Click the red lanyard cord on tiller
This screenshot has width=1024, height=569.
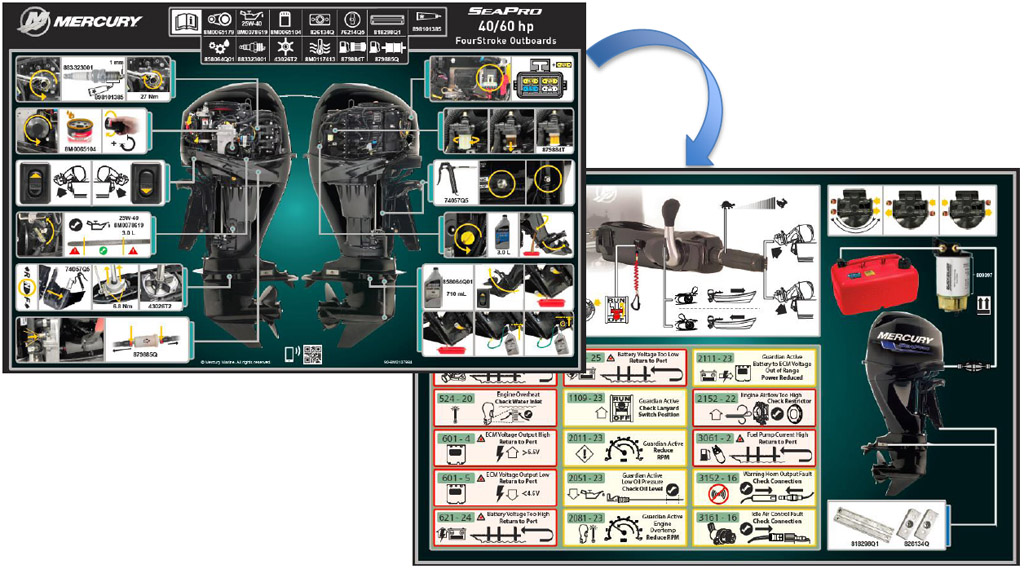pos(635,274)
